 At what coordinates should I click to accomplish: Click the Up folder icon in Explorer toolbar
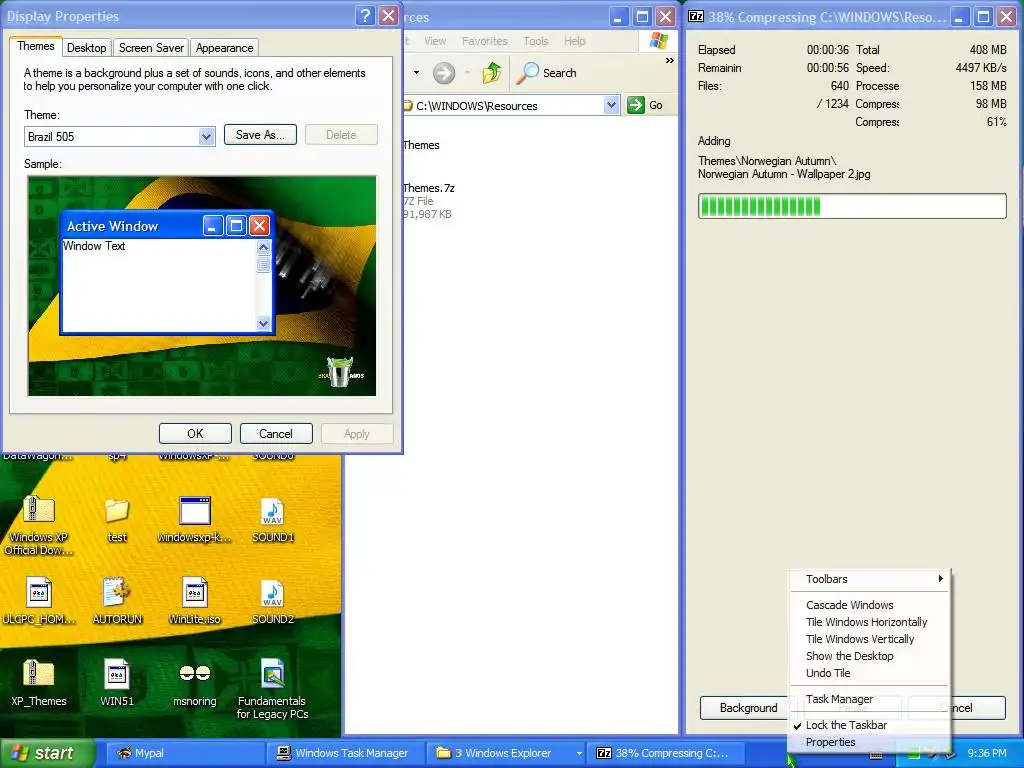(492, 72)
